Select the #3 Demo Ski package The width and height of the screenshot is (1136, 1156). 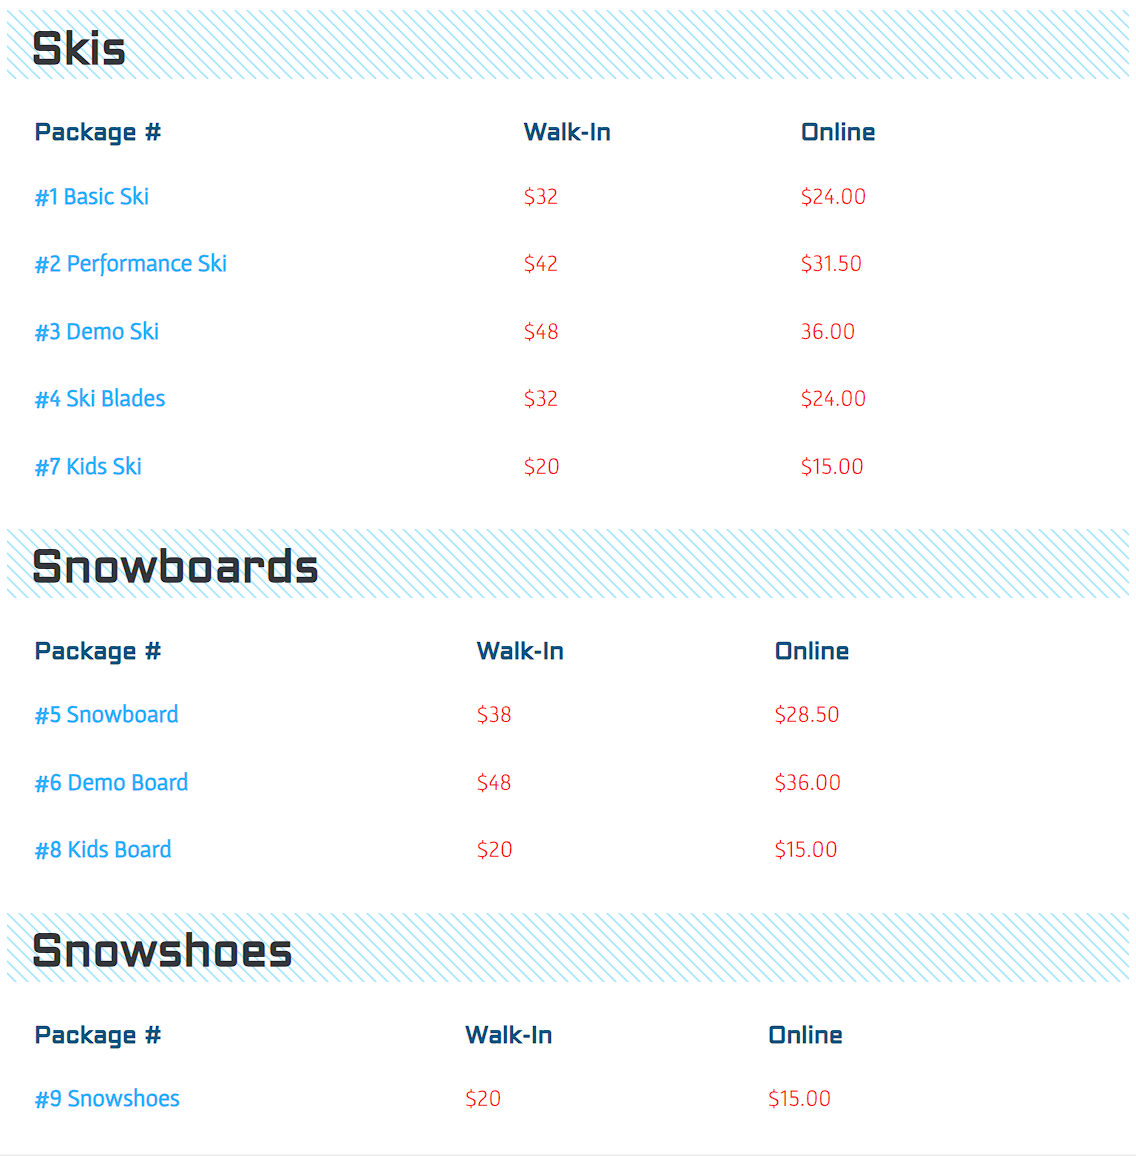coord(97,332)
